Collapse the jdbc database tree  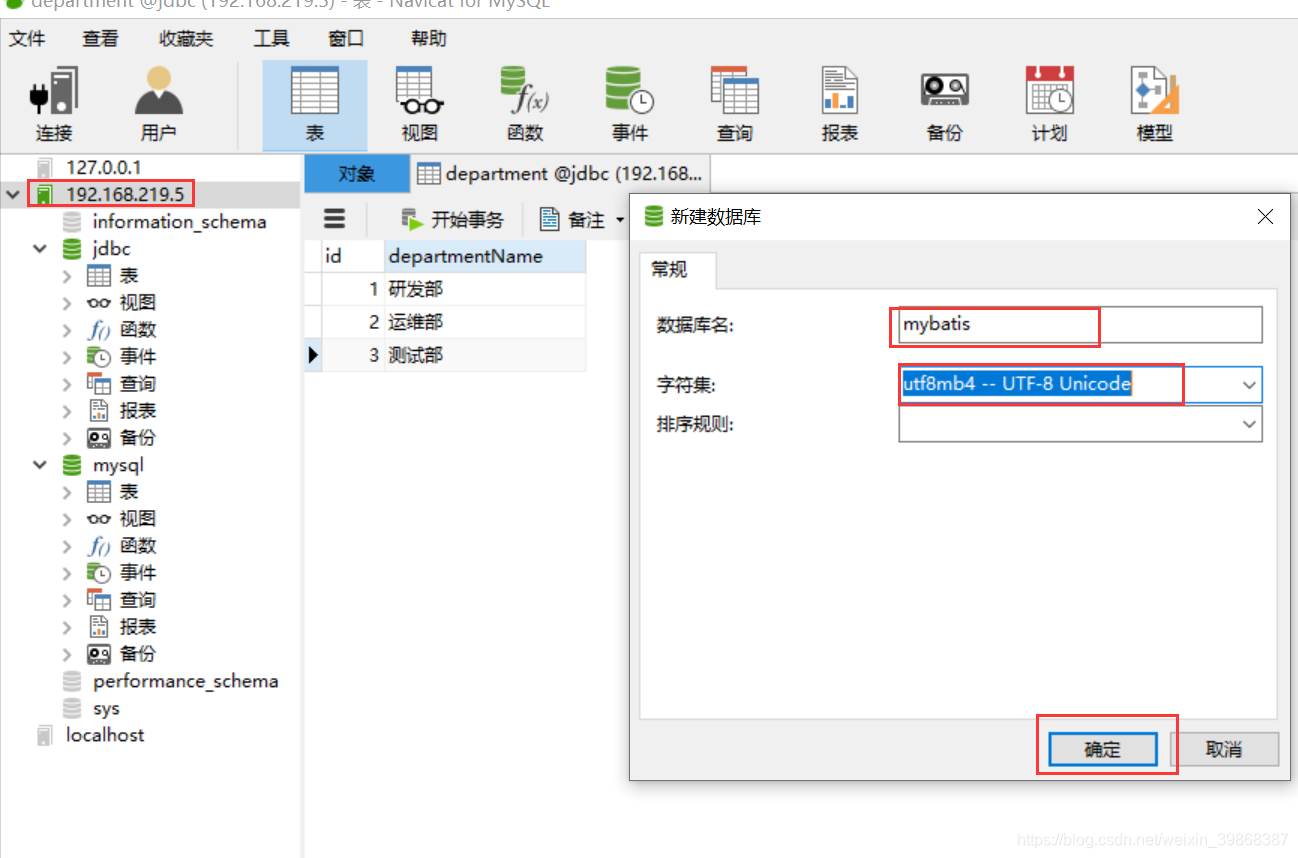click(40, 248)
